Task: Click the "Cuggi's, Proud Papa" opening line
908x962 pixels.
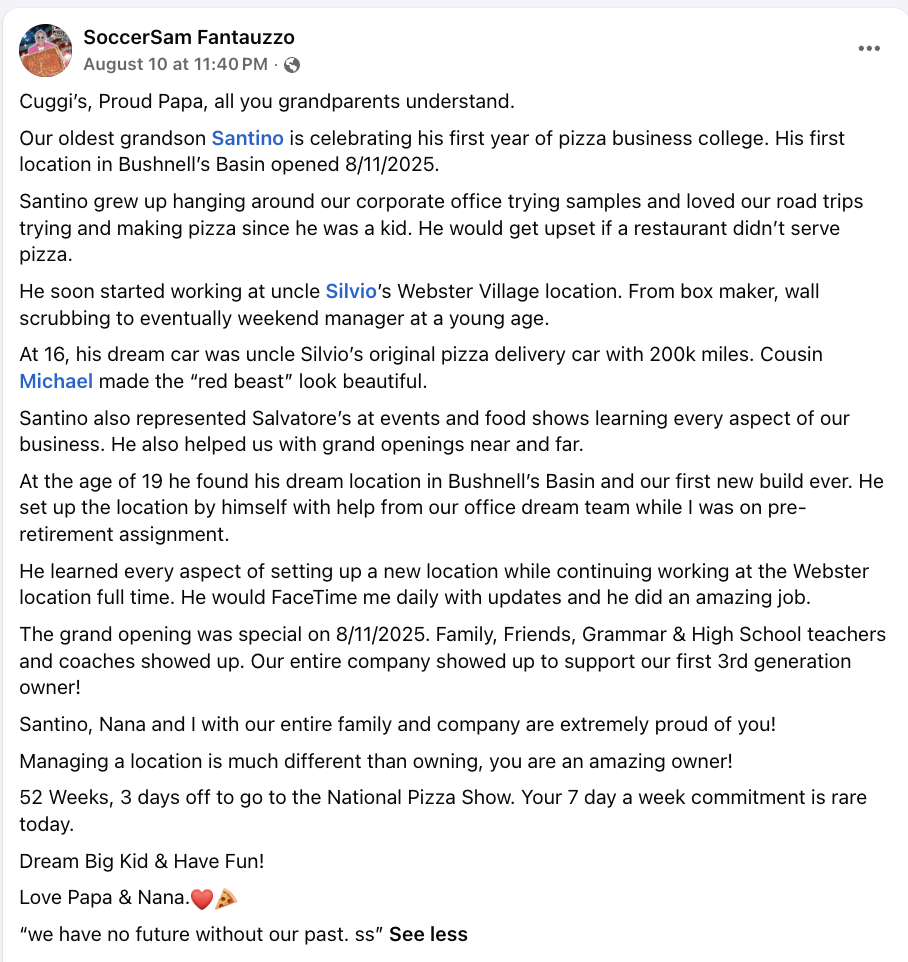Action: pyautogui.click(x=267, y=101)
